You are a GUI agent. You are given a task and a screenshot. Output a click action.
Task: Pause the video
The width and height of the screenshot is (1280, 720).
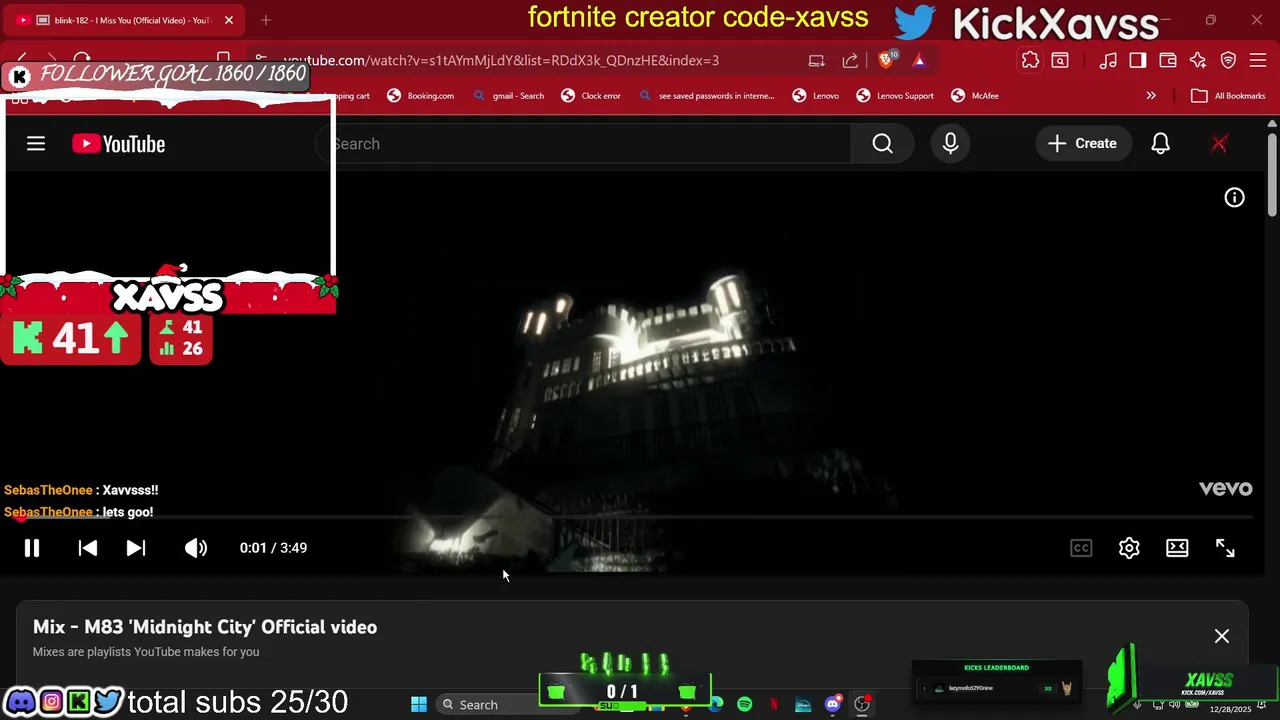(32, 548)
